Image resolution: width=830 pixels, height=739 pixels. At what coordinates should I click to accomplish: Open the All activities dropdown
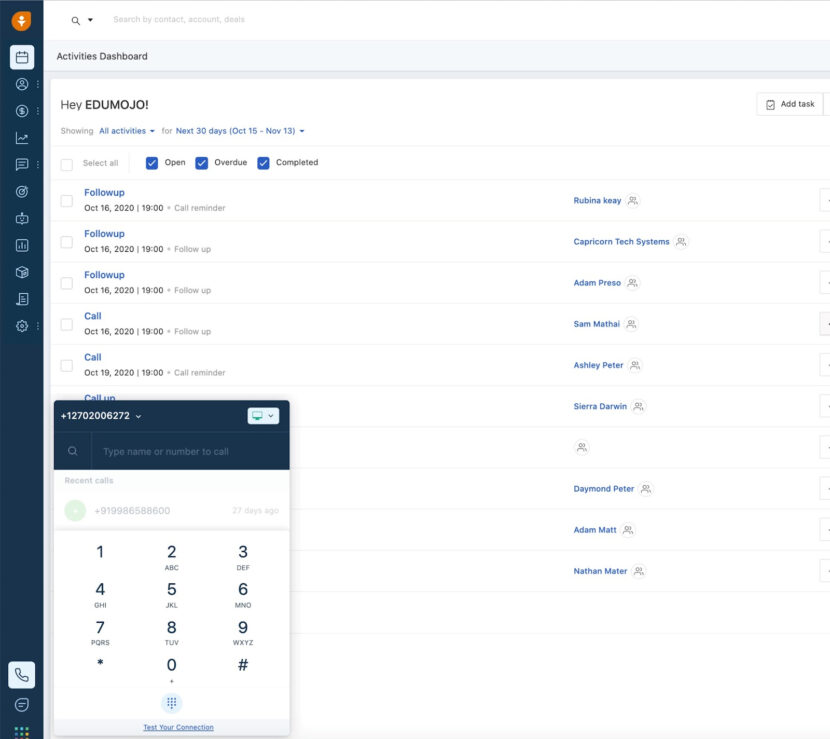(127, 131)
